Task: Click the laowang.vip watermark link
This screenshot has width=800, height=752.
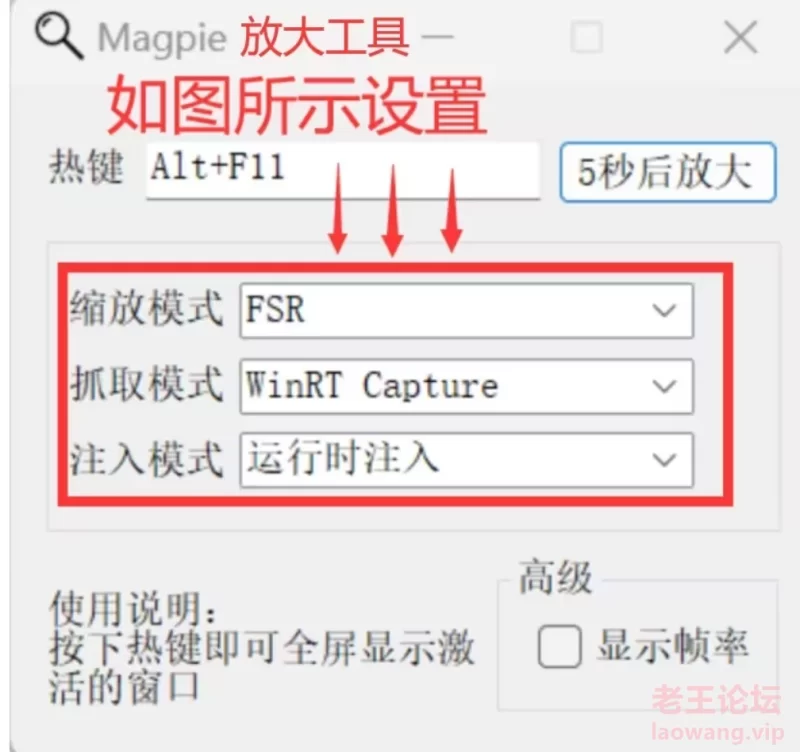Action: [718, 734]
